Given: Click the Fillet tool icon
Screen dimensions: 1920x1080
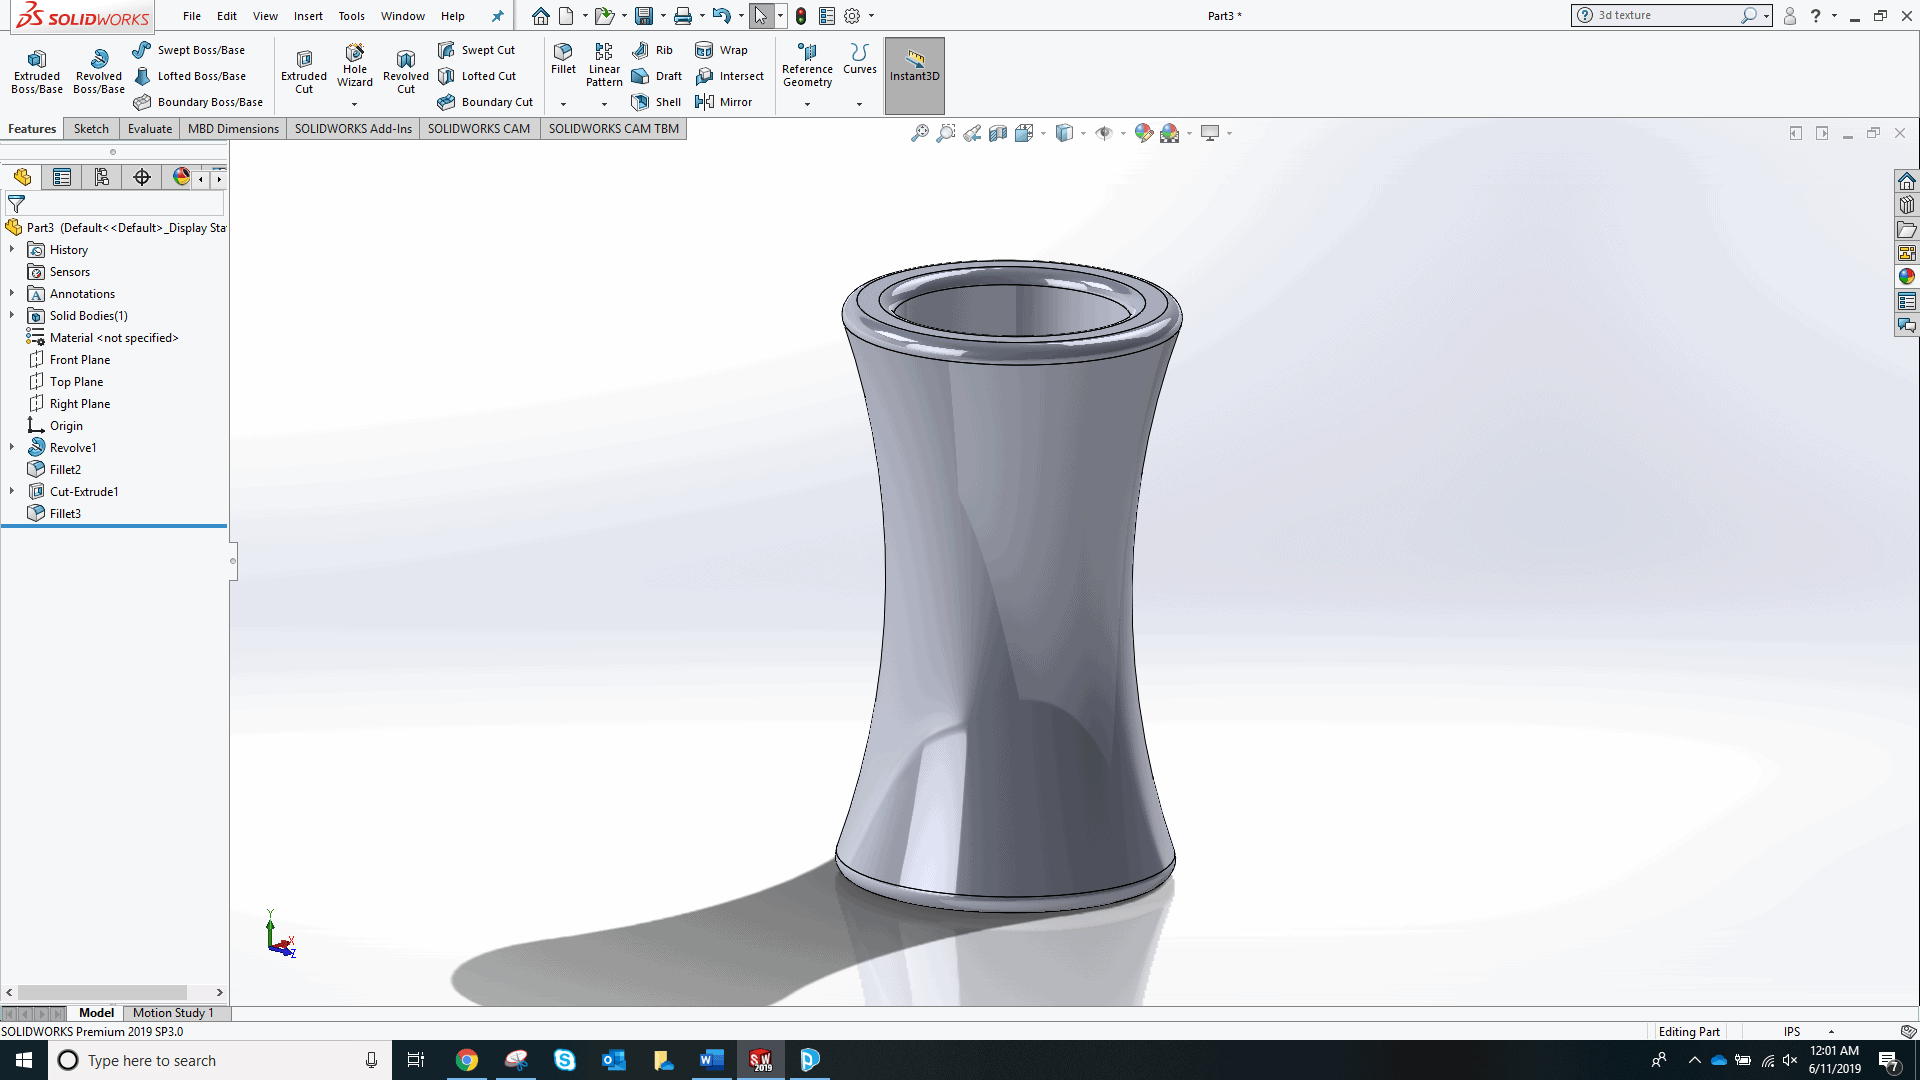Looking at the screenshot, I should coord(563,52).
